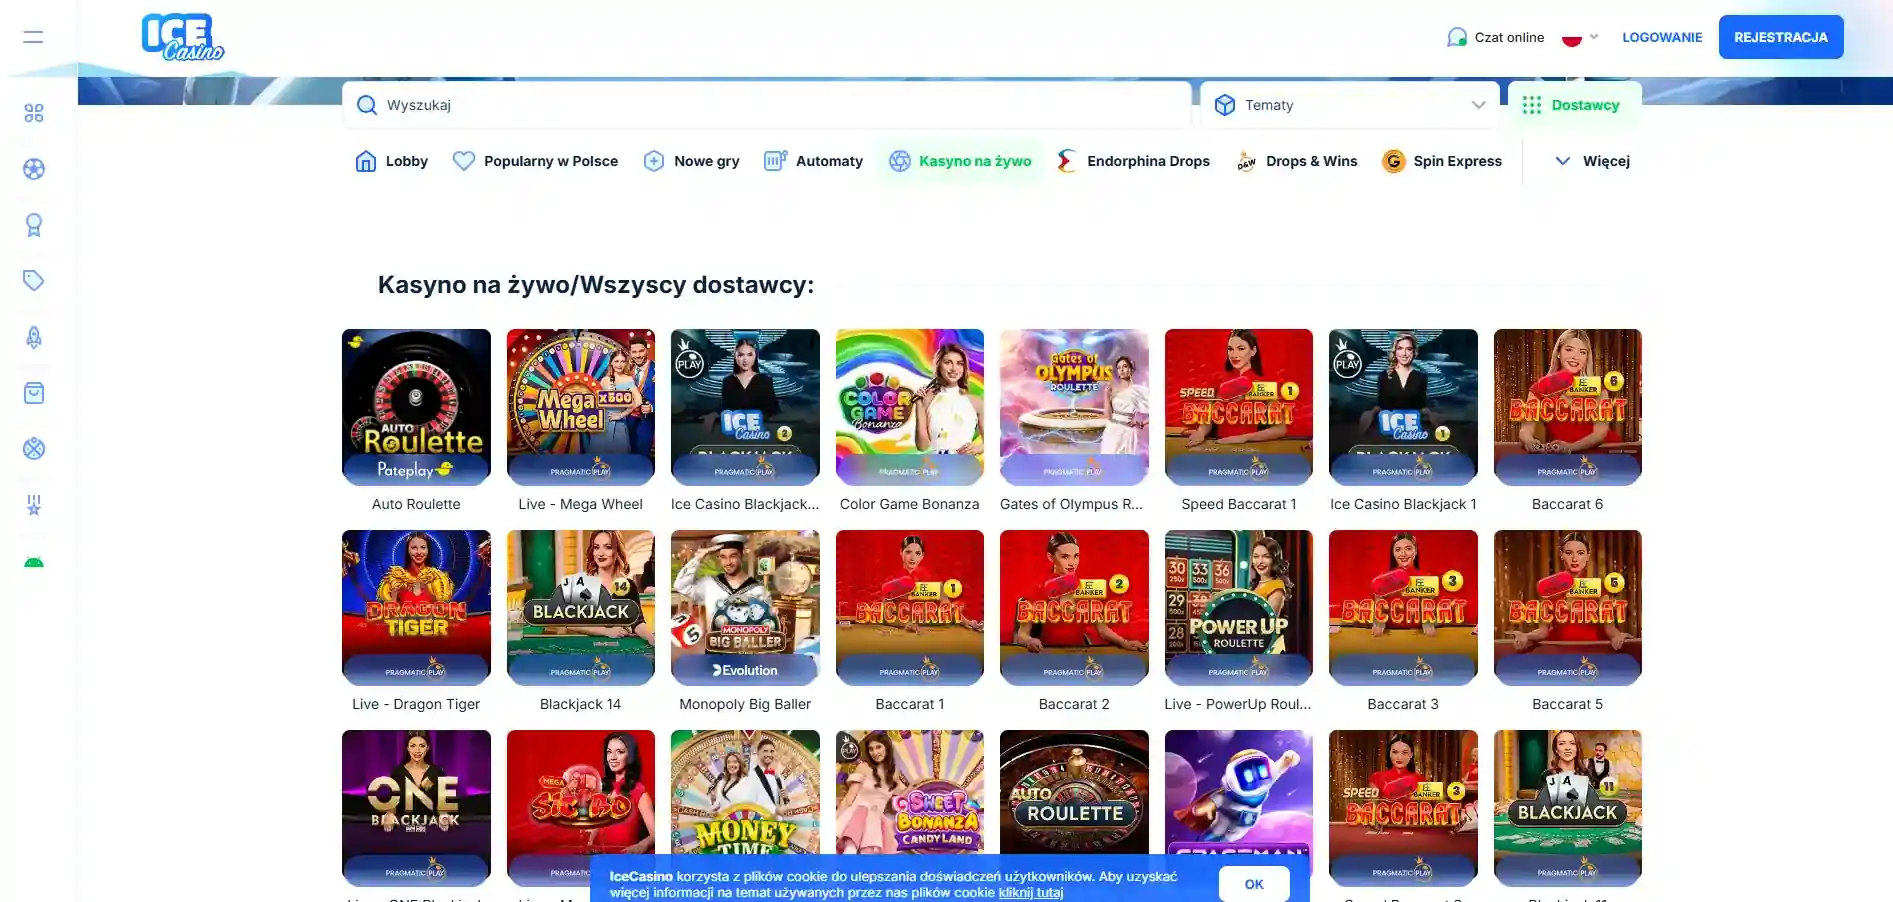The width and height of the screenshot is (1893, 902).
Task: Expand the Polish flag language selector
Action: (1580, 37)
